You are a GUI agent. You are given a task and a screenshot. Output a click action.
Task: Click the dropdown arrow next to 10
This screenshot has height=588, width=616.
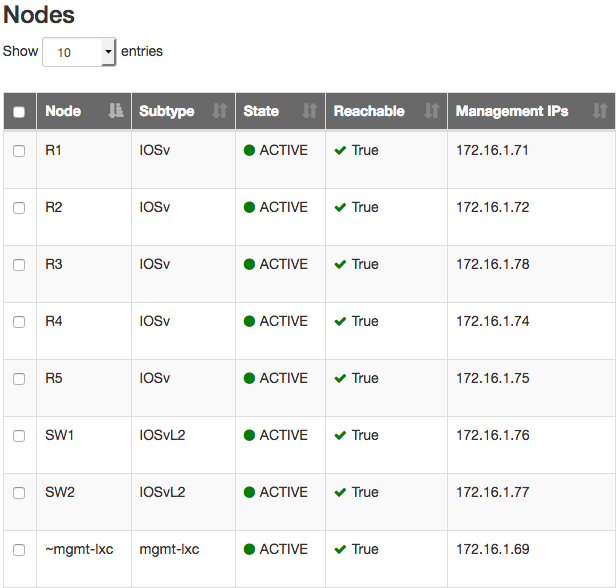pos(108,52)
